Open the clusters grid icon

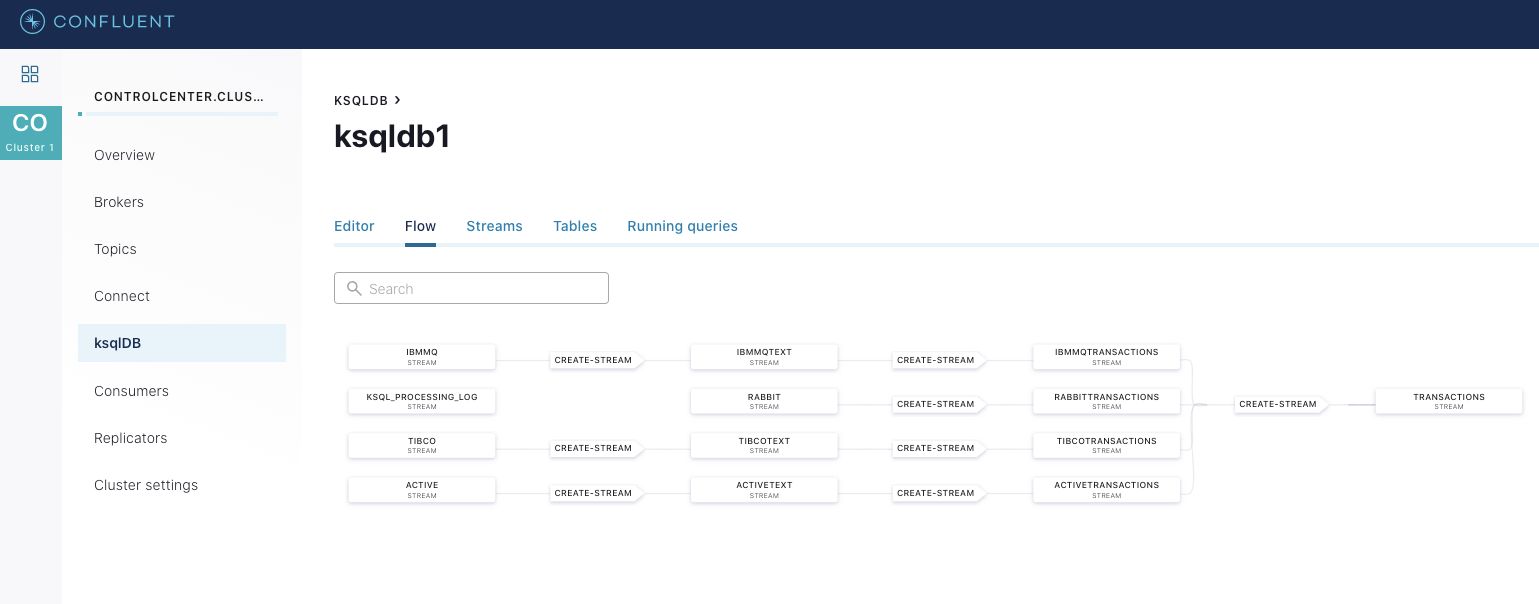(30, 74)
